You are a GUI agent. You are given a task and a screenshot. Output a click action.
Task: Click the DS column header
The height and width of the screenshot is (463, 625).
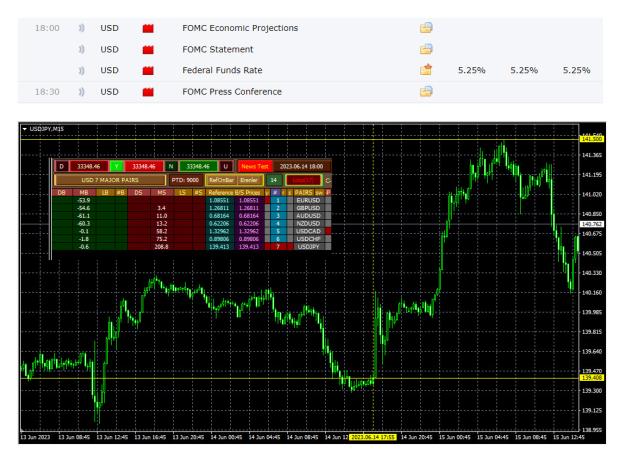(x=138, y=192)
